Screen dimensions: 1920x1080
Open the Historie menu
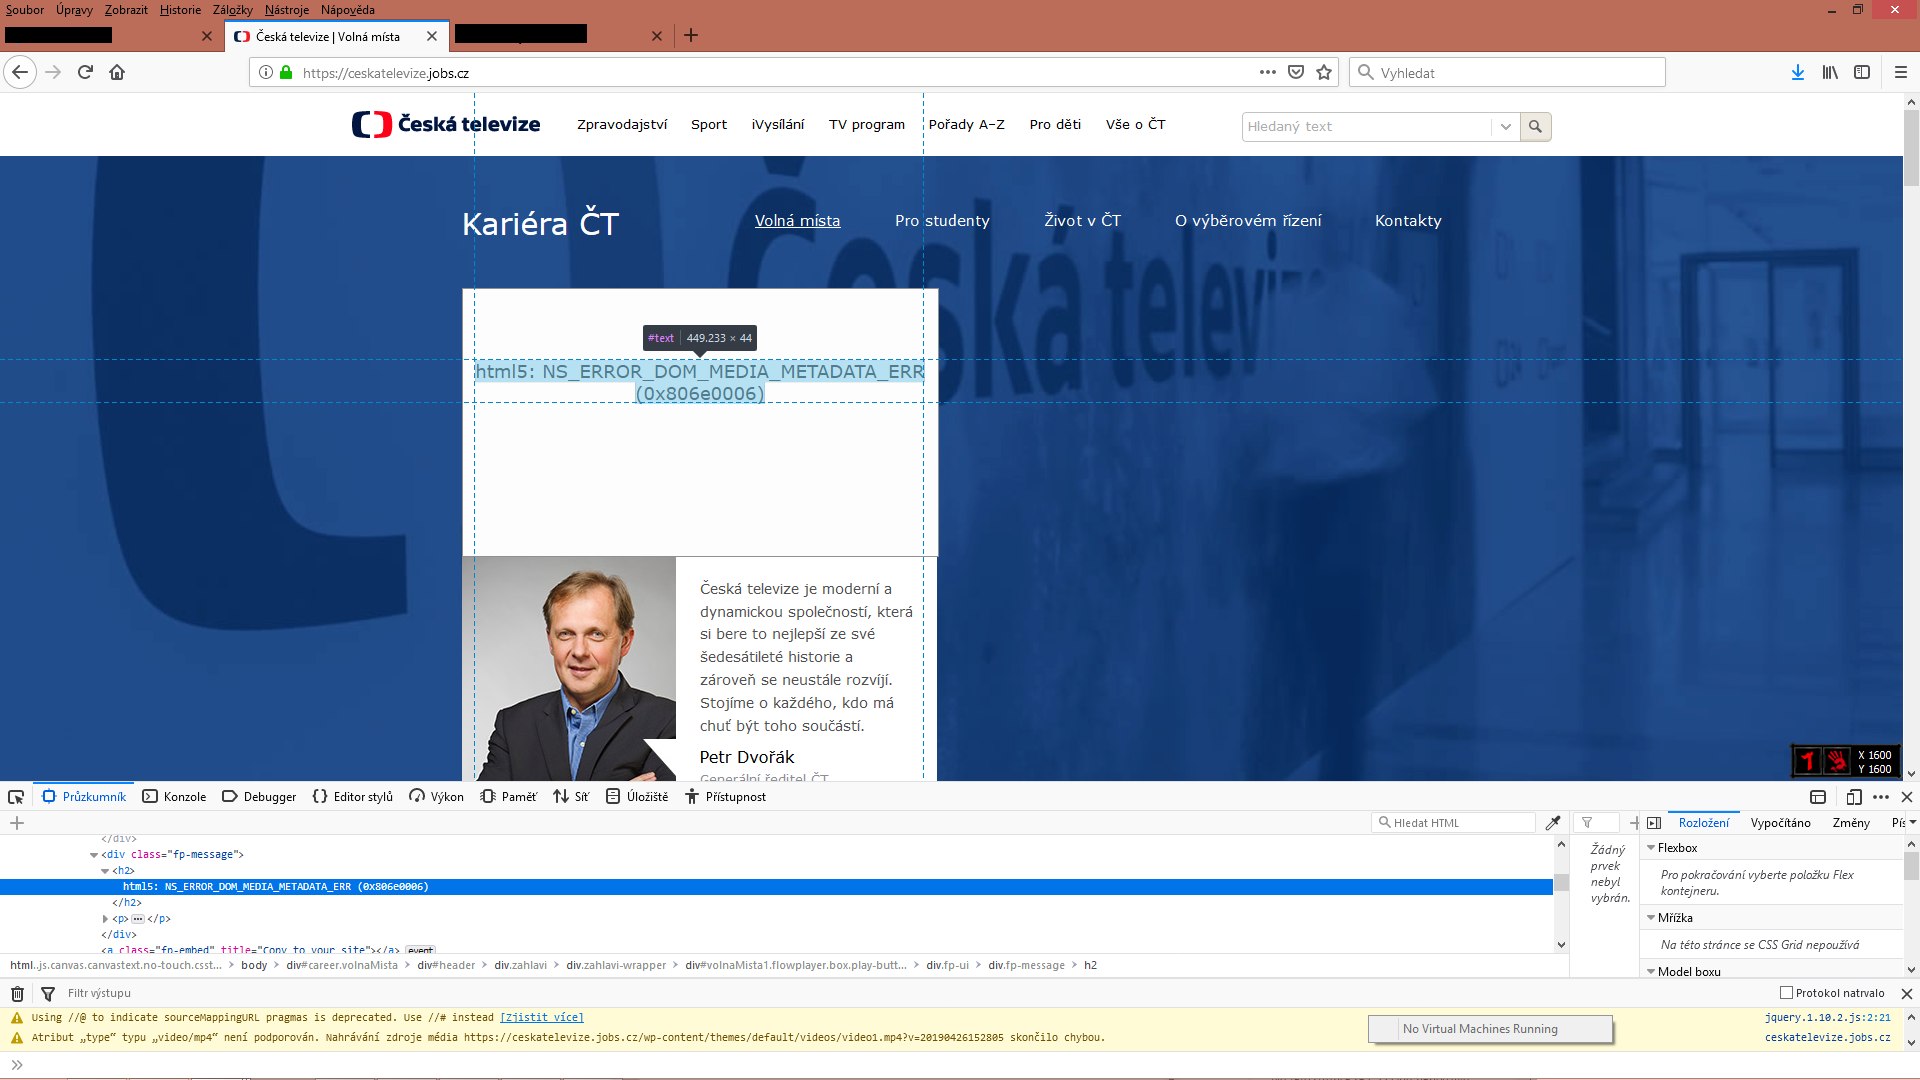click(x=180, y=10)
